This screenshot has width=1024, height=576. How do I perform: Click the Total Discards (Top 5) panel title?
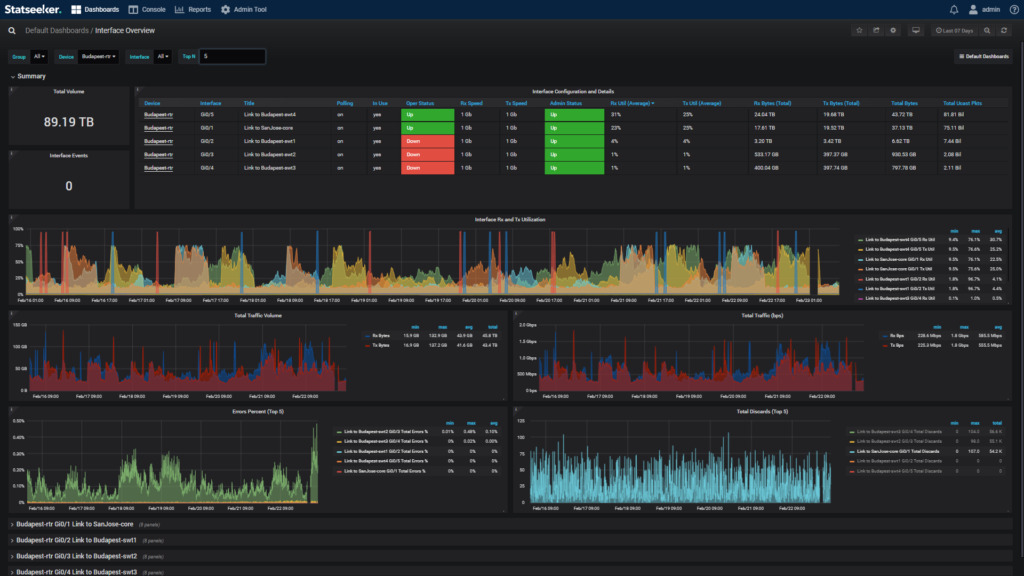pyautogui.click(x=762, y=411)
